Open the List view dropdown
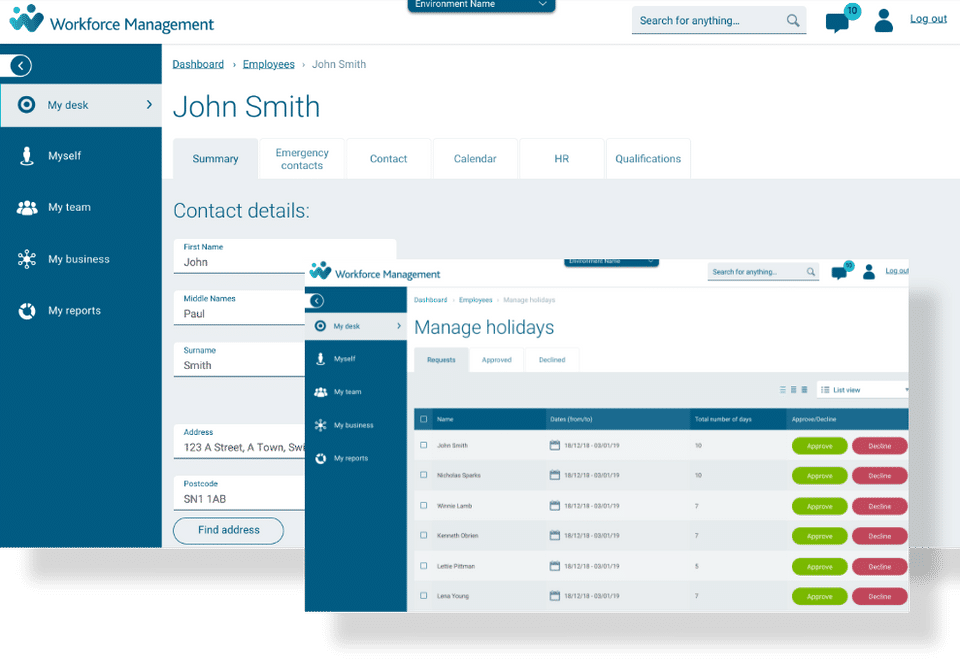 point(863,390)
